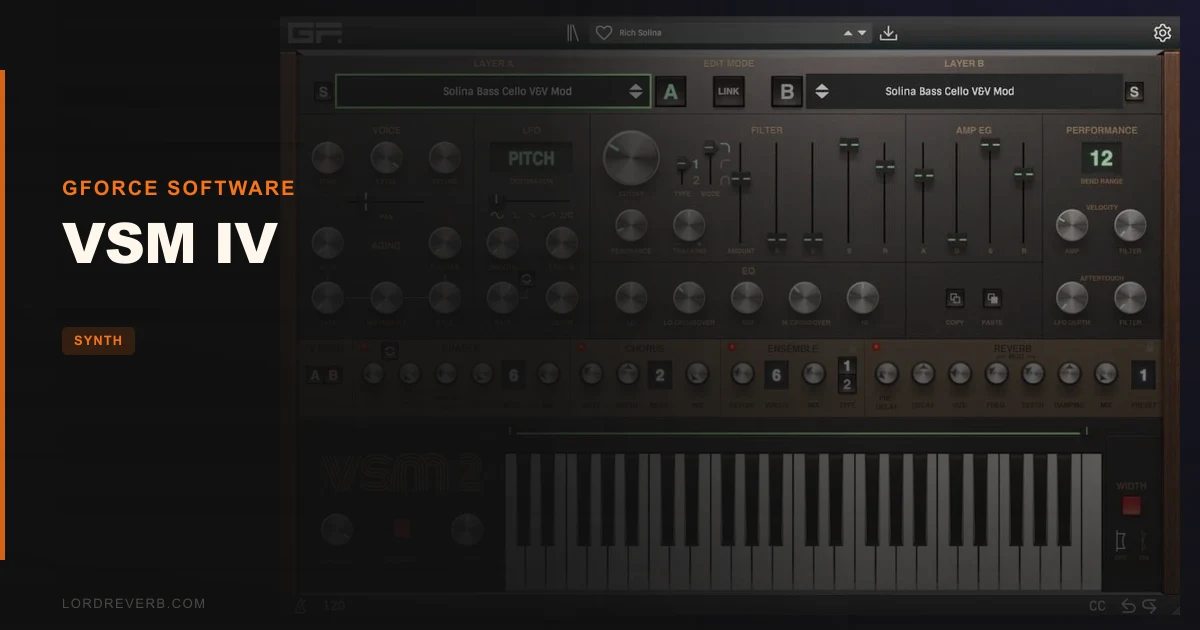Click the Reverb Pre Delay knob
Image resolution: width=1200 pixels, height=630 pixels.
pyautogui.click(x=887, y=374)
